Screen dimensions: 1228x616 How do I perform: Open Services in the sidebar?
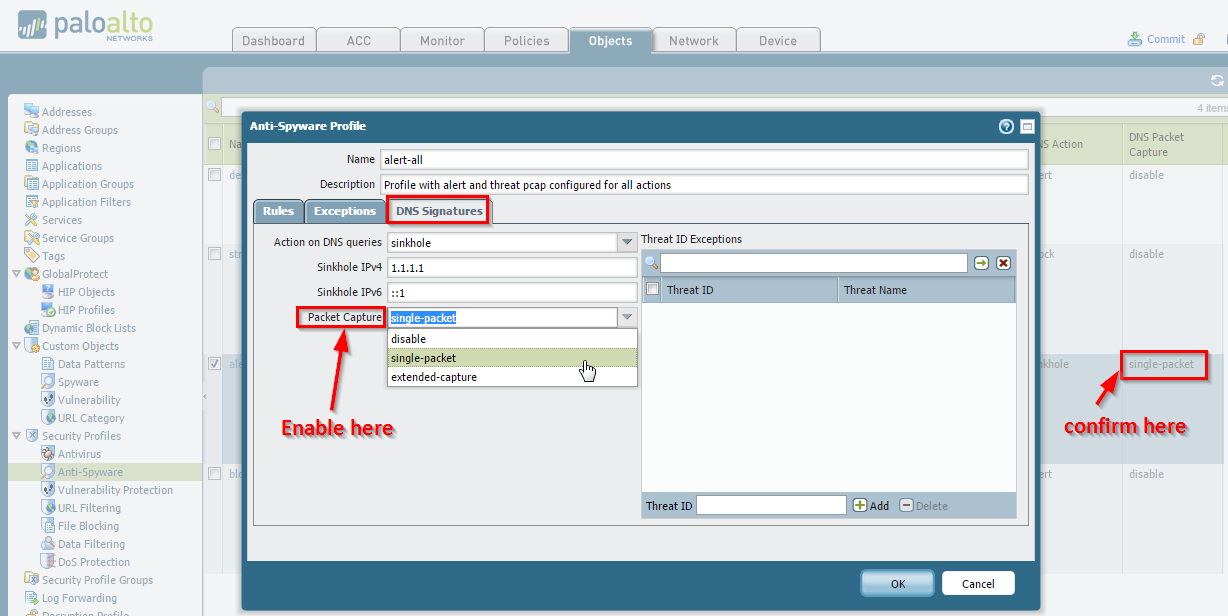coord(62,220)
